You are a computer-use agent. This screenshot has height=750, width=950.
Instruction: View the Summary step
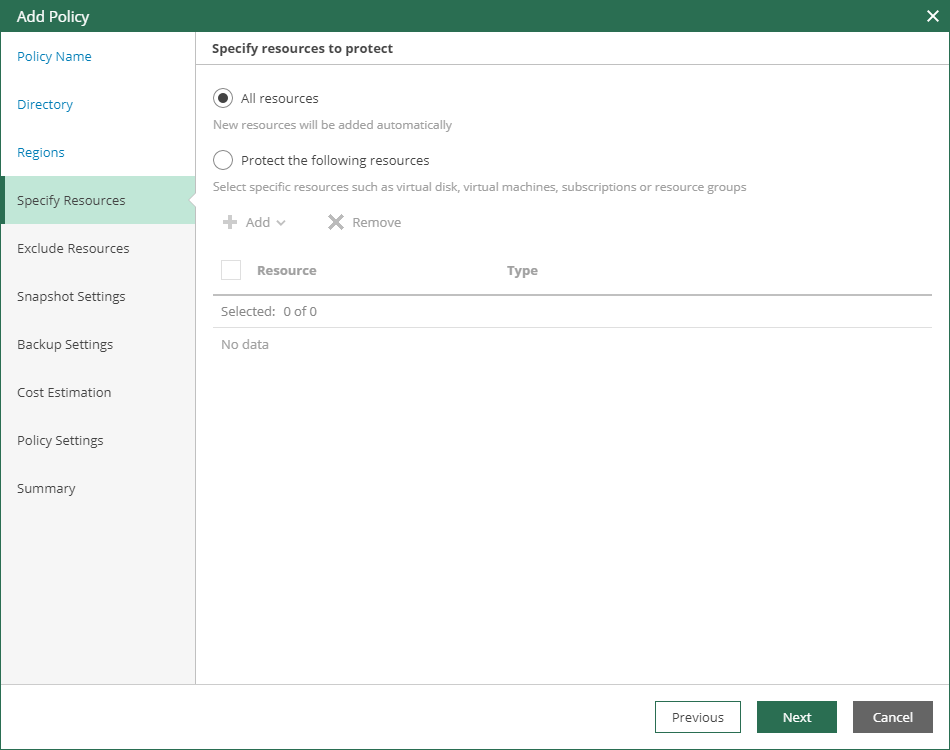pyautogui.click(x=46, y=488)
